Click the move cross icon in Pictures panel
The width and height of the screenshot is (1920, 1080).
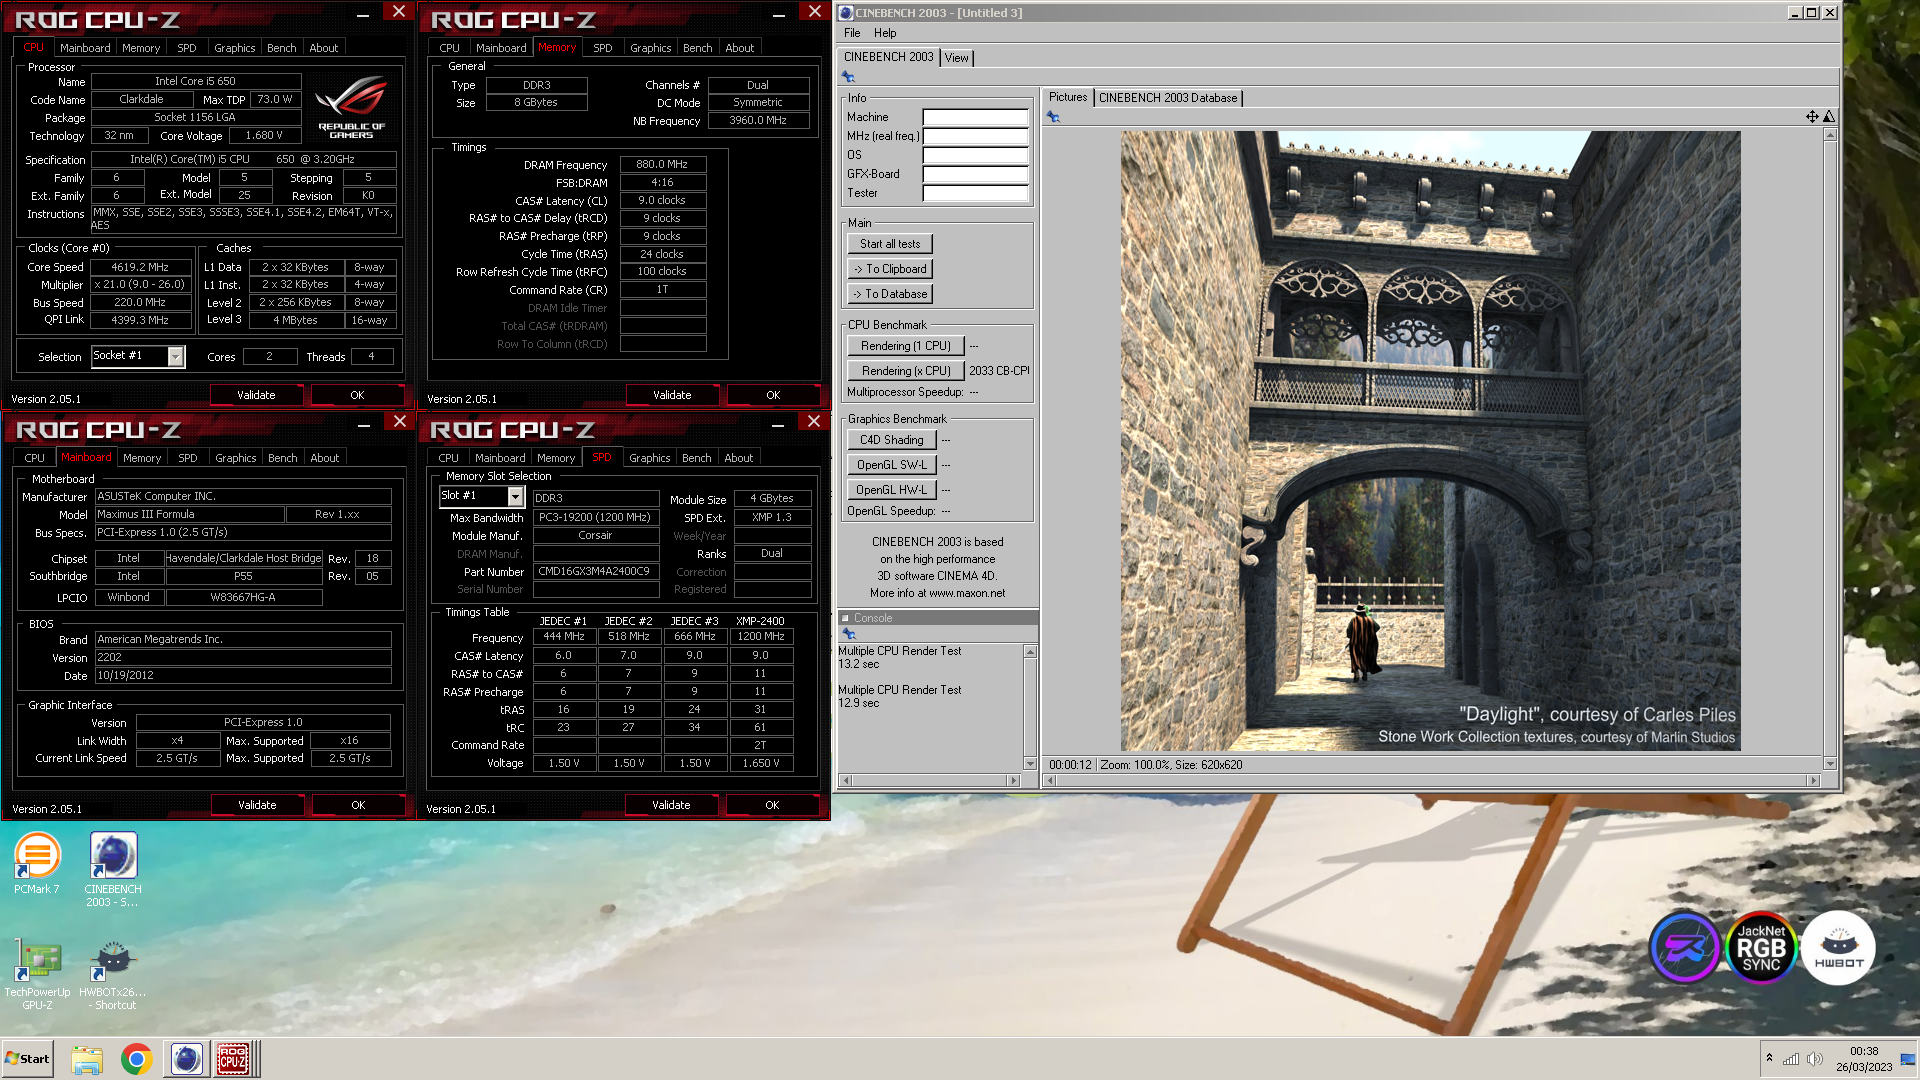(x=1812, y=117)
